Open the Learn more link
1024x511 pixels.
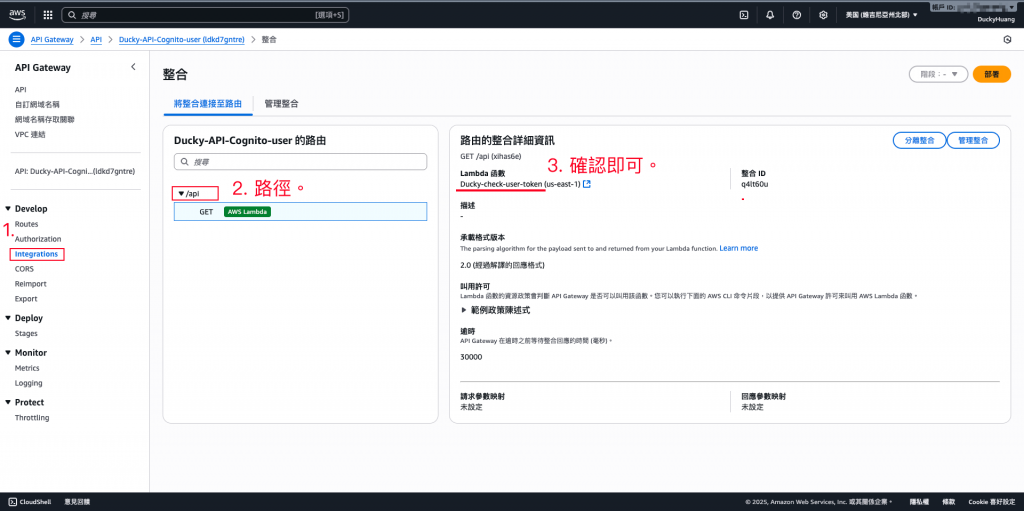coord(739,249)
